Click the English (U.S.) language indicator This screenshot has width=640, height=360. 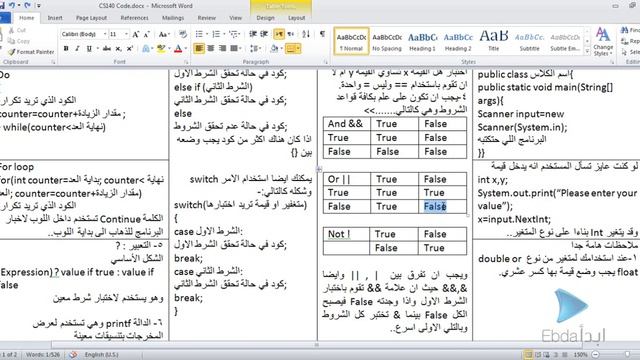pyautogui.click(x=101, y=355)
